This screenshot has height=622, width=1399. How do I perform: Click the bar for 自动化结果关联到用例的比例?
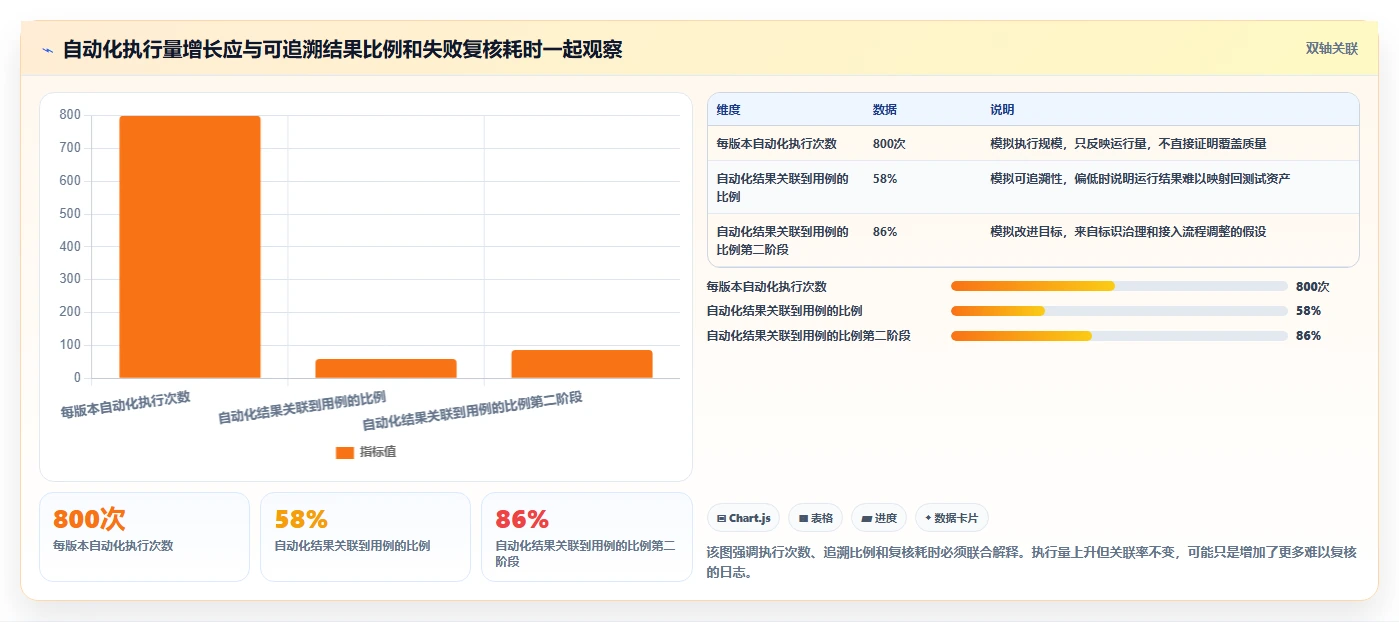click(x=386, y=368)
